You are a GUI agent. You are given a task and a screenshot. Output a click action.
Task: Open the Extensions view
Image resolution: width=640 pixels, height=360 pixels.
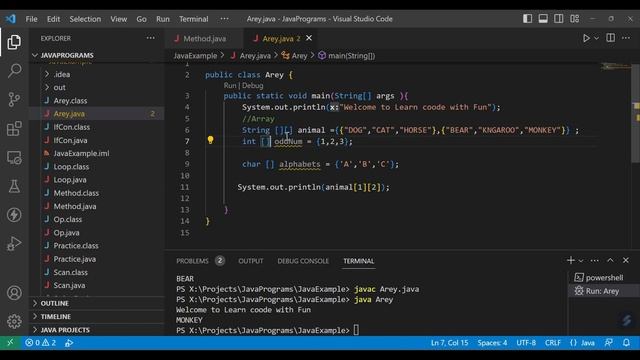(x=14, y=129)
